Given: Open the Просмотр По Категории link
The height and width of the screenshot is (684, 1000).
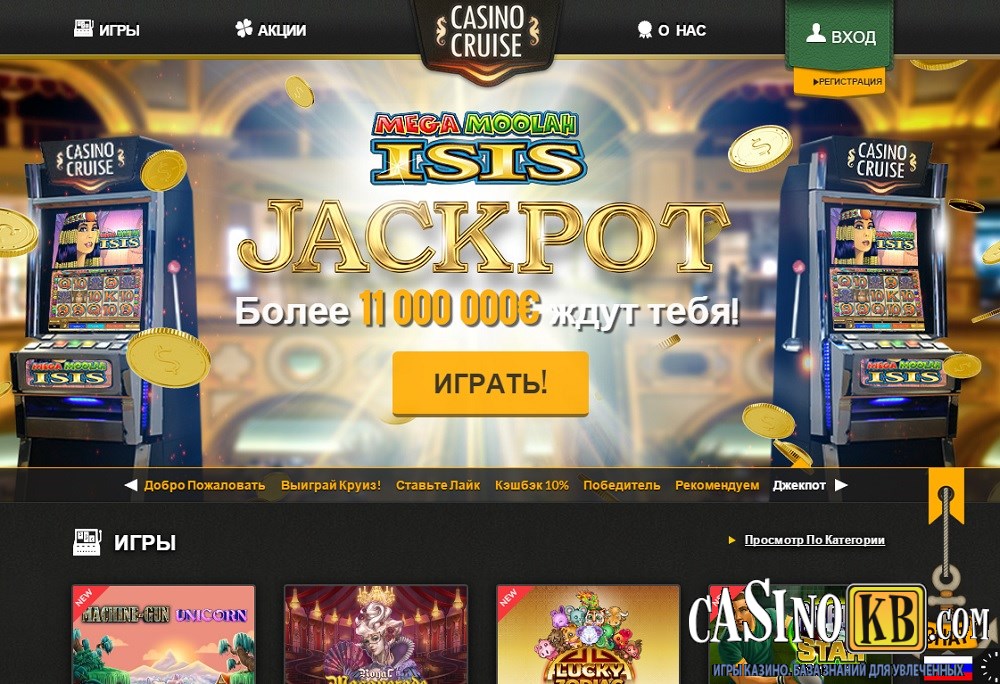Looking at the screenshot, I should tap(814, 540).
